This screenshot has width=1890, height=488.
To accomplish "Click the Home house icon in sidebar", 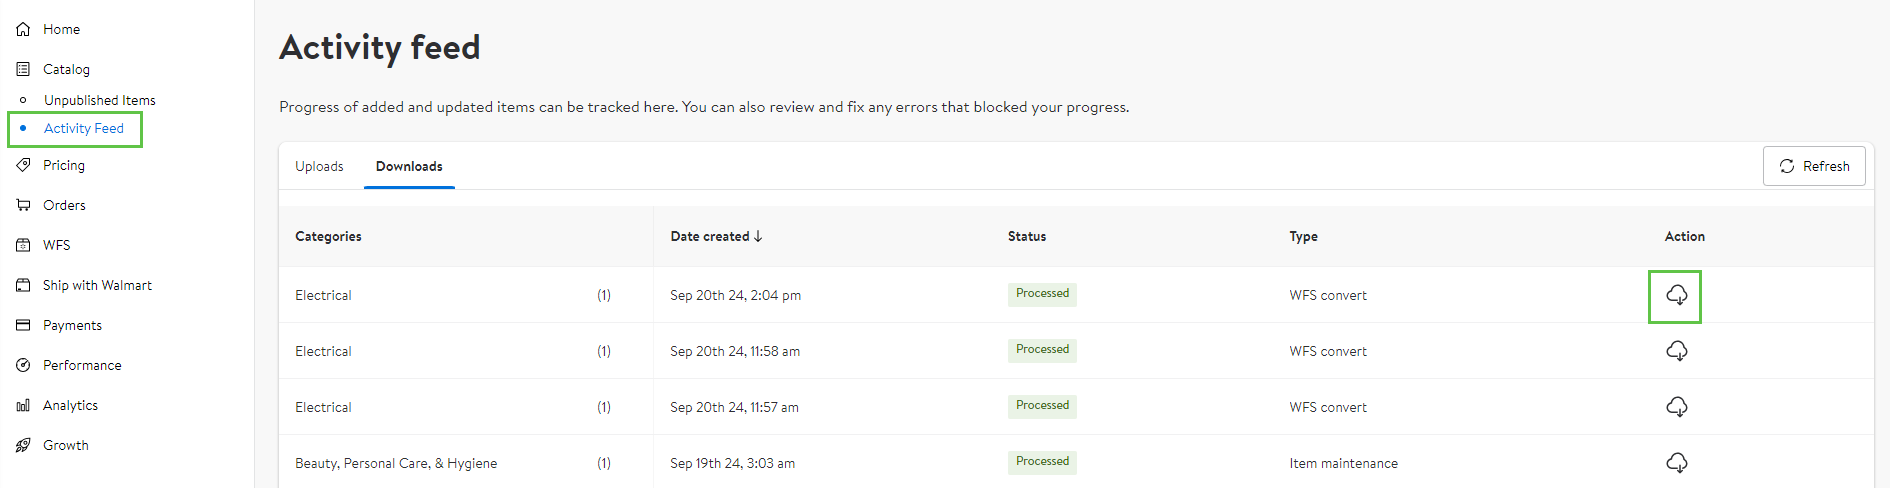I will 23,29.
